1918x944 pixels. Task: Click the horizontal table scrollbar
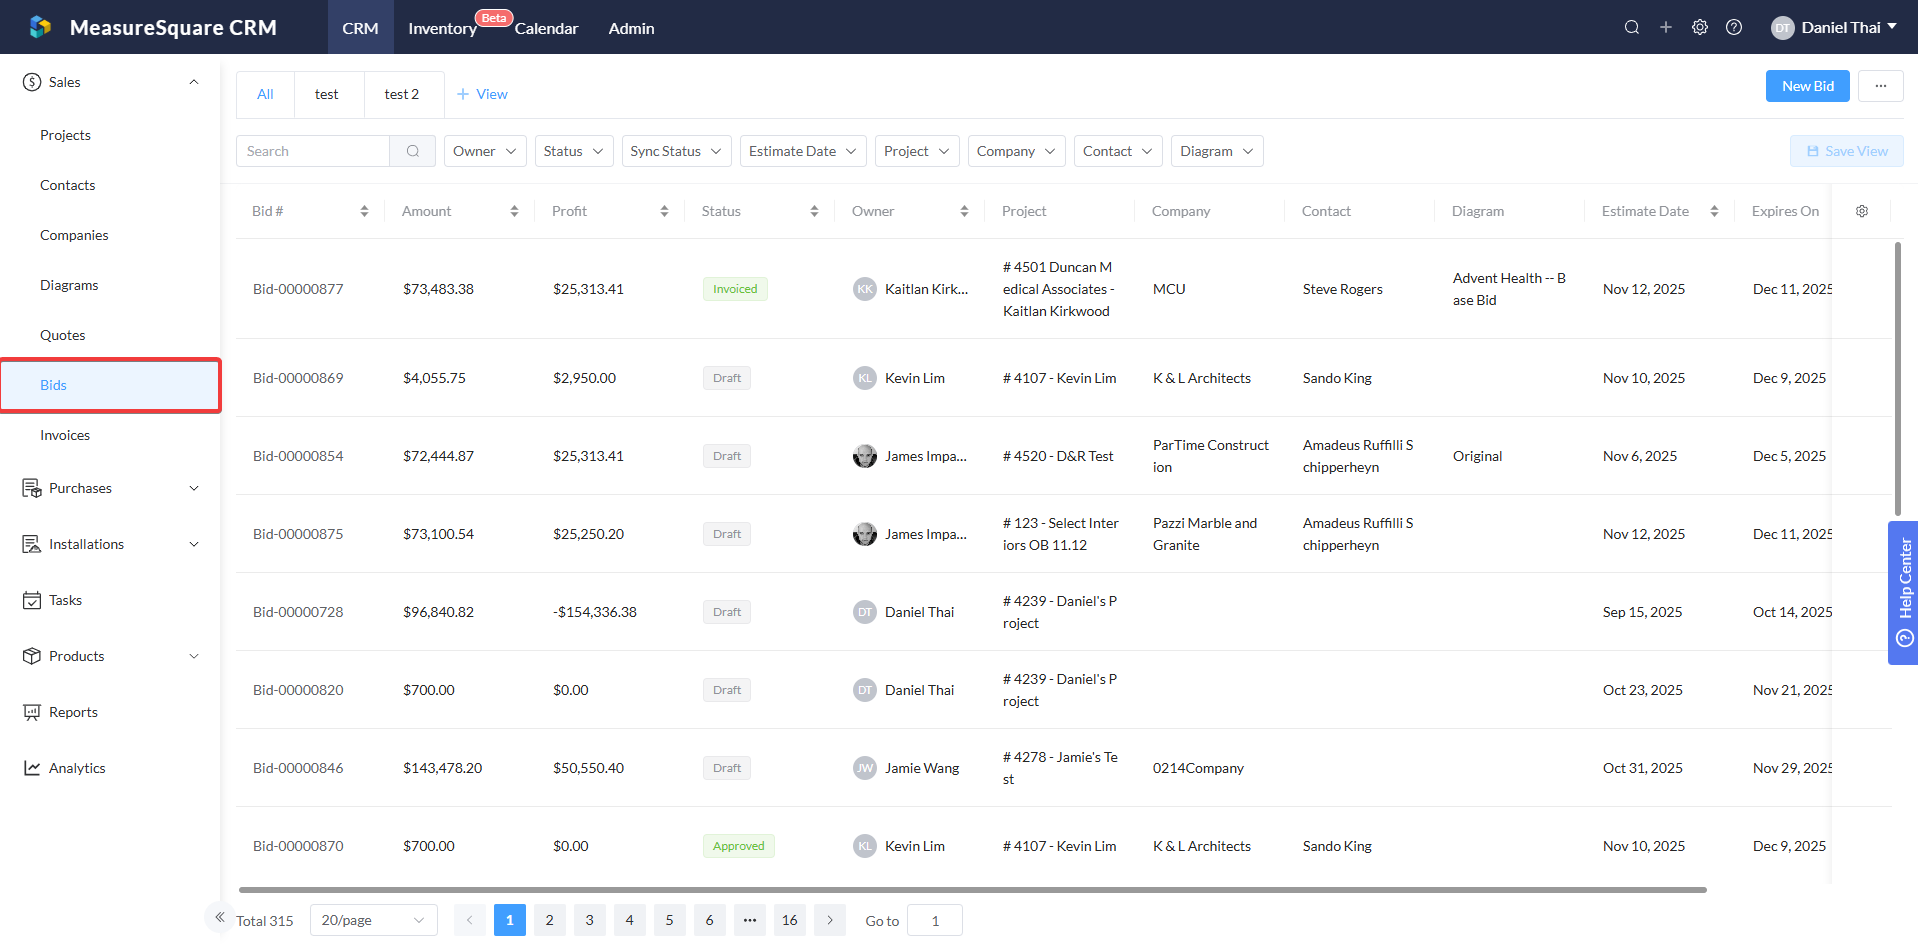(972, 889)
